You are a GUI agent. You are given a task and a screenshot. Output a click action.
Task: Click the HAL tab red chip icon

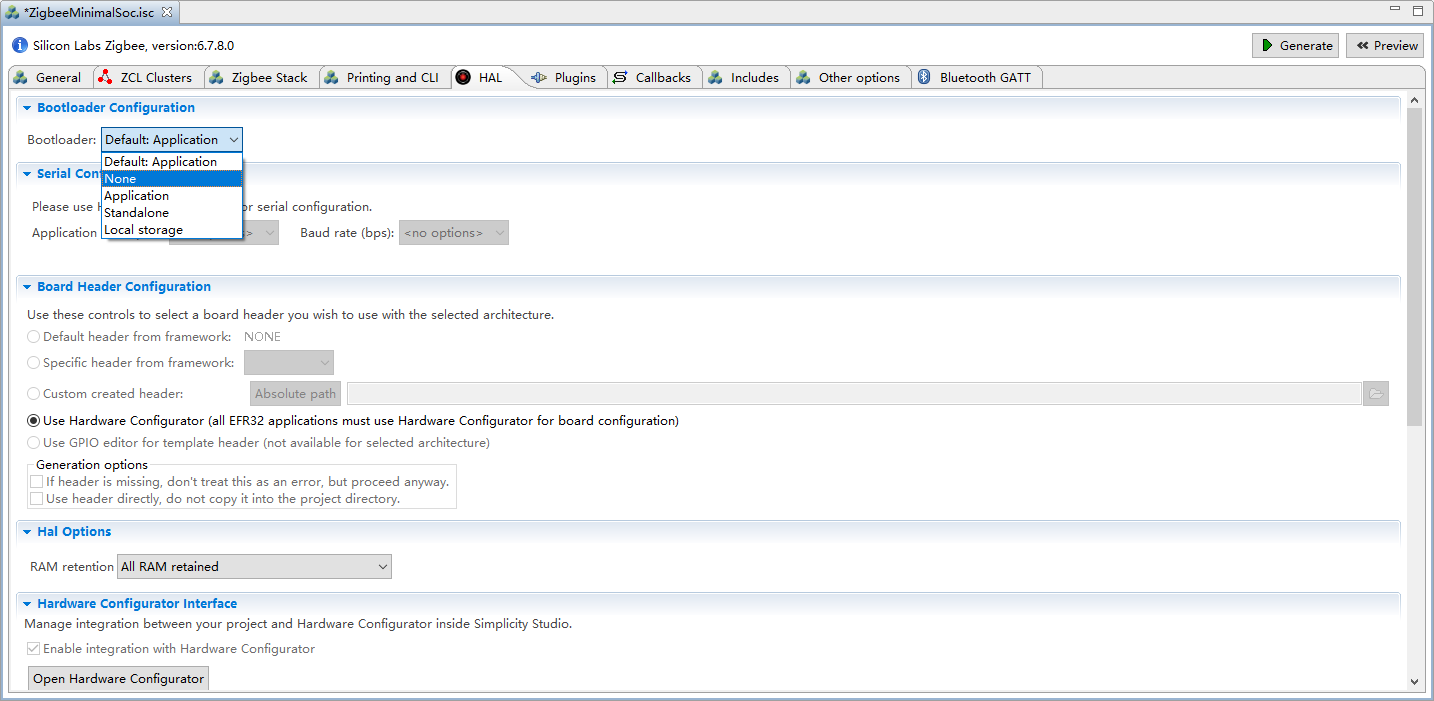pyautogui.click(x=463, y=77)
